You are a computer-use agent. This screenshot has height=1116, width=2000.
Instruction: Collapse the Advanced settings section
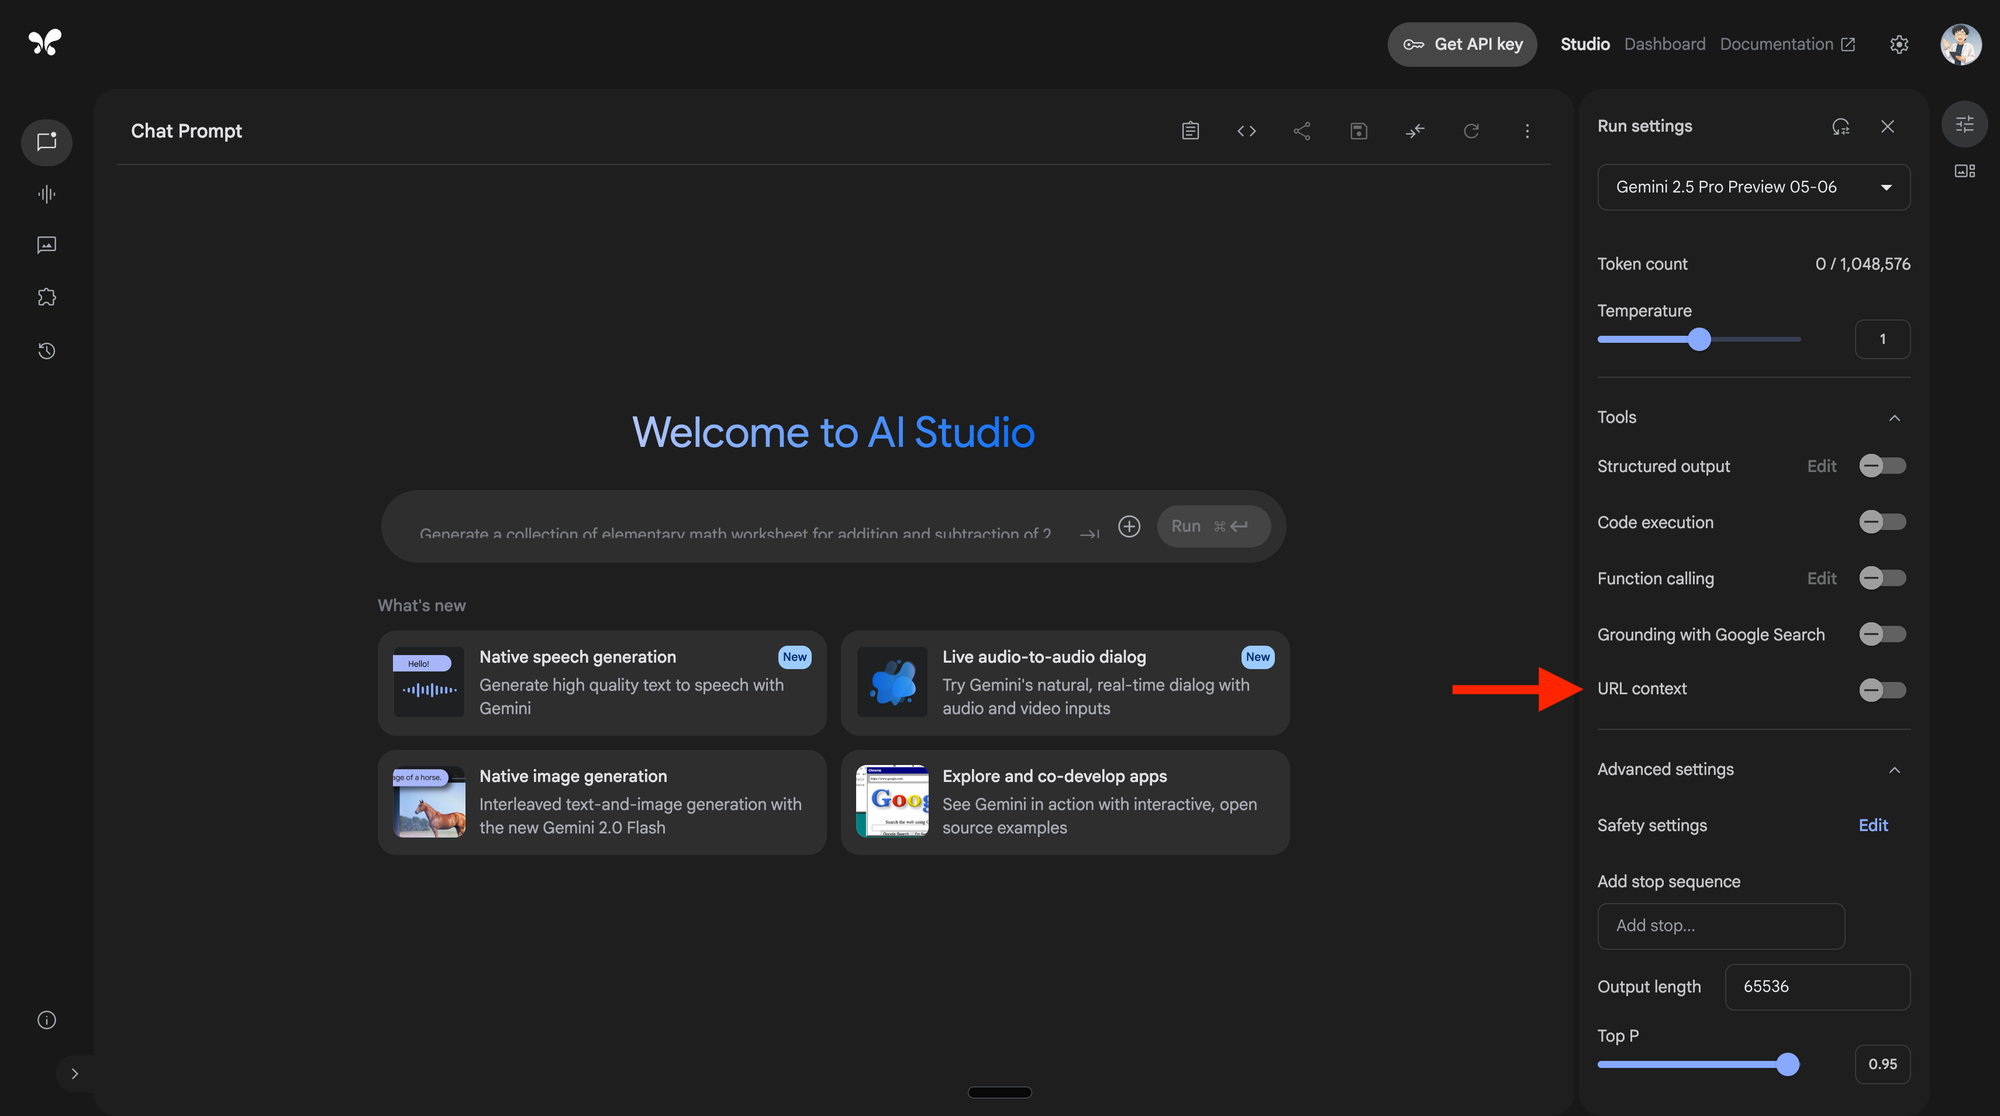coord(1894,770)
